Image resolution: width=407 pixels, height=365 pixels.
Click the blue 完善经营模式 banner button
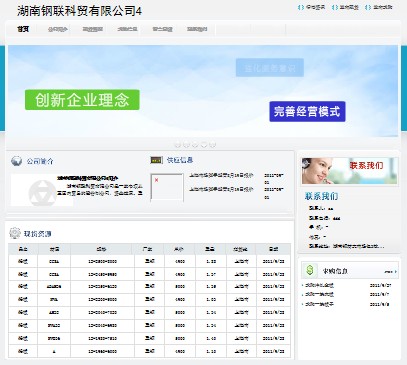point(307,111)
